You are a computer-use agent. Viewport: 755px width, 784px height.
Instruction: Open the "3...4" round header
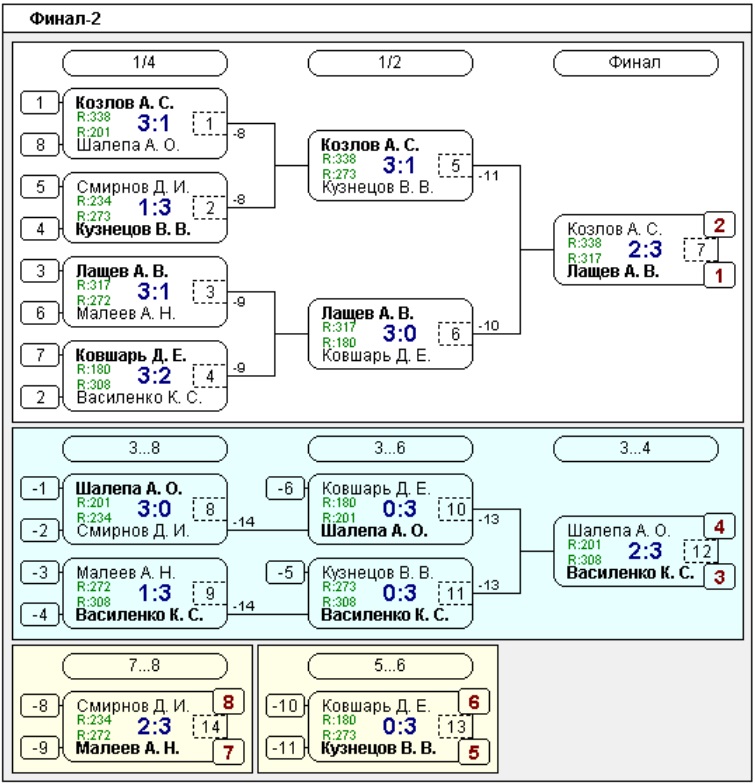[636, 448]
